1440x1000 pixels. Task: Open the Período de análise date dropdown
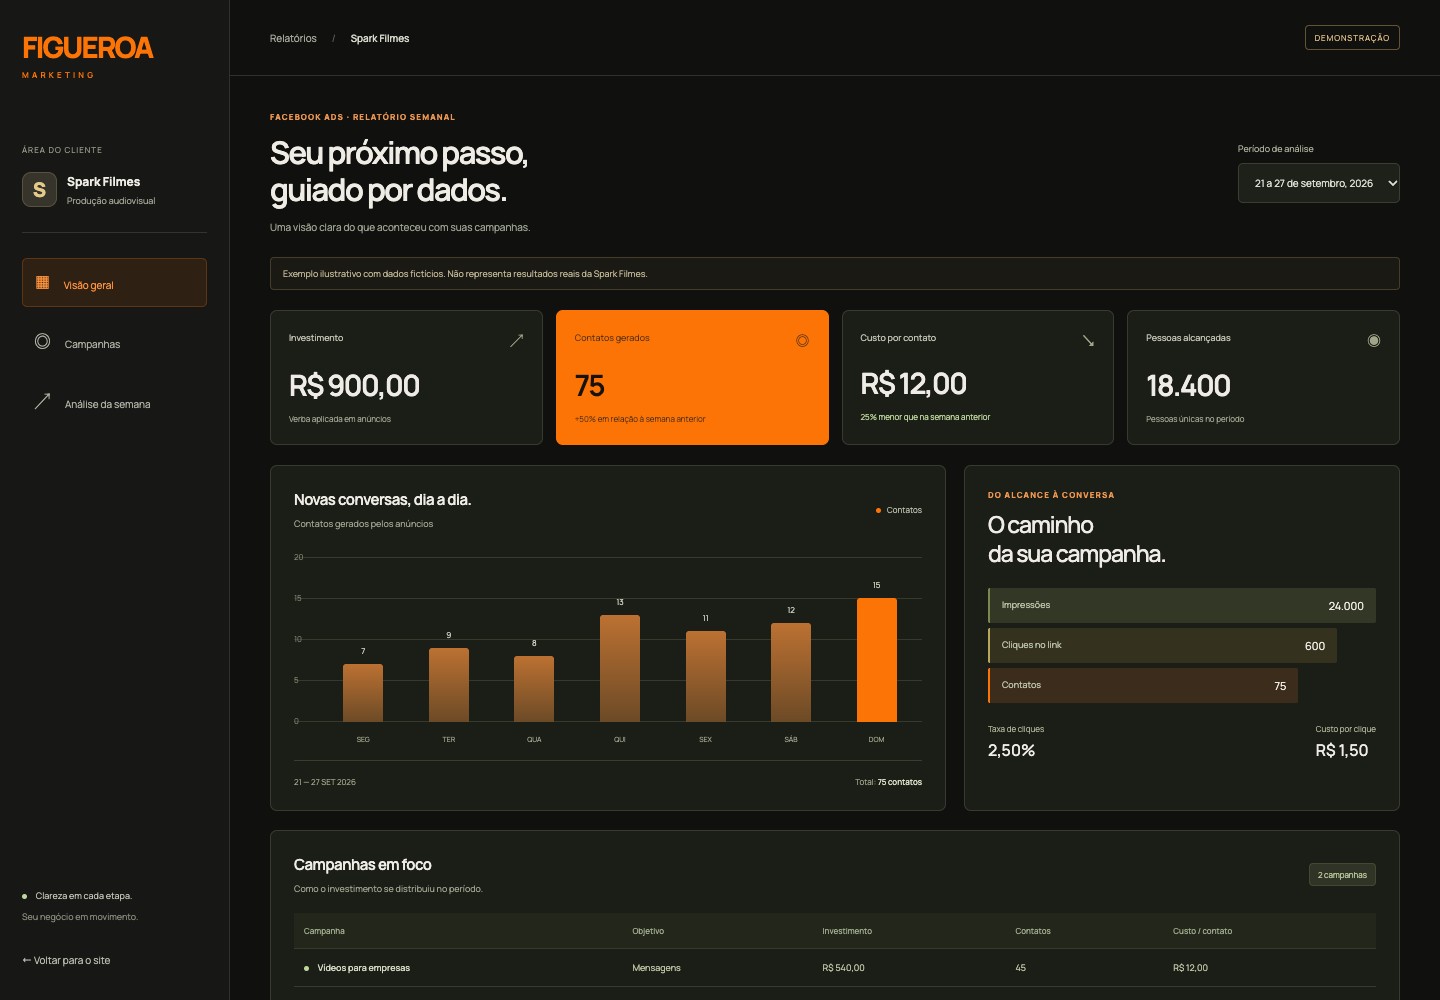click(1318, 183)
